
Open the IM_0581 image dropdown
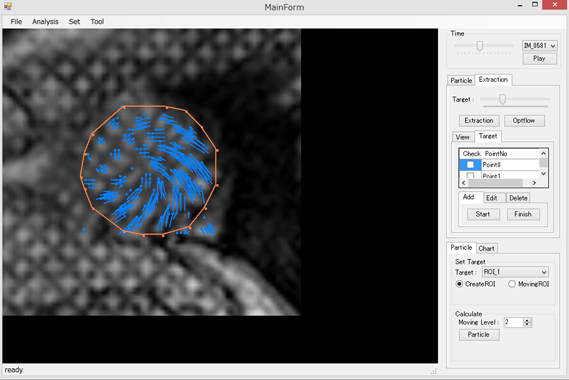(x=540, y=46)
